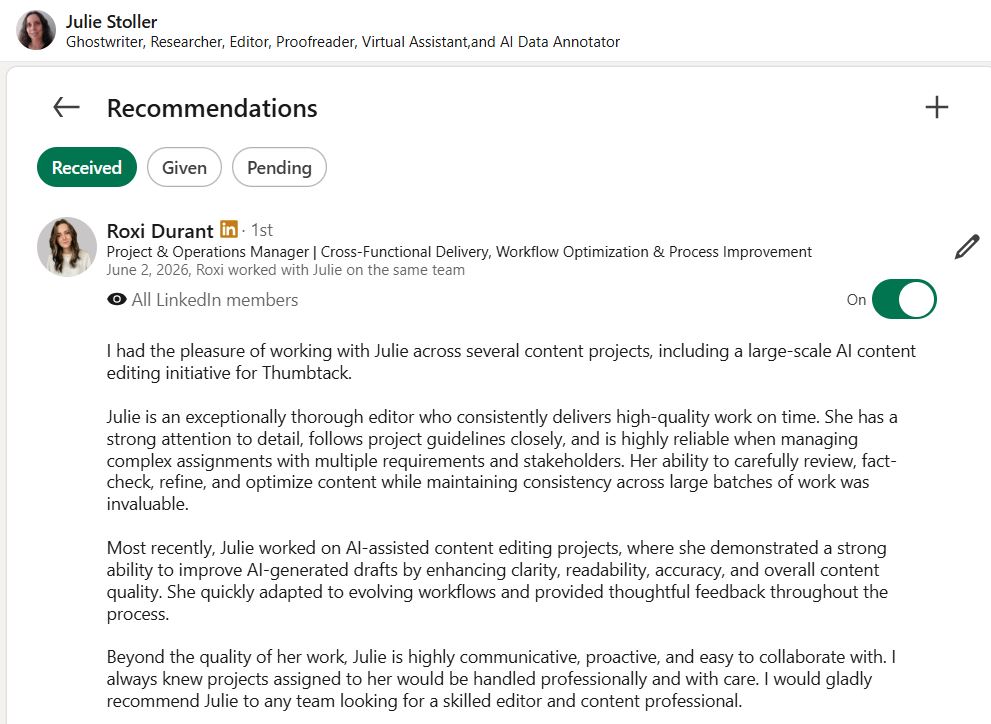
Task: Click the 1st connection degree indicator
Action: (x=262, y=230)
